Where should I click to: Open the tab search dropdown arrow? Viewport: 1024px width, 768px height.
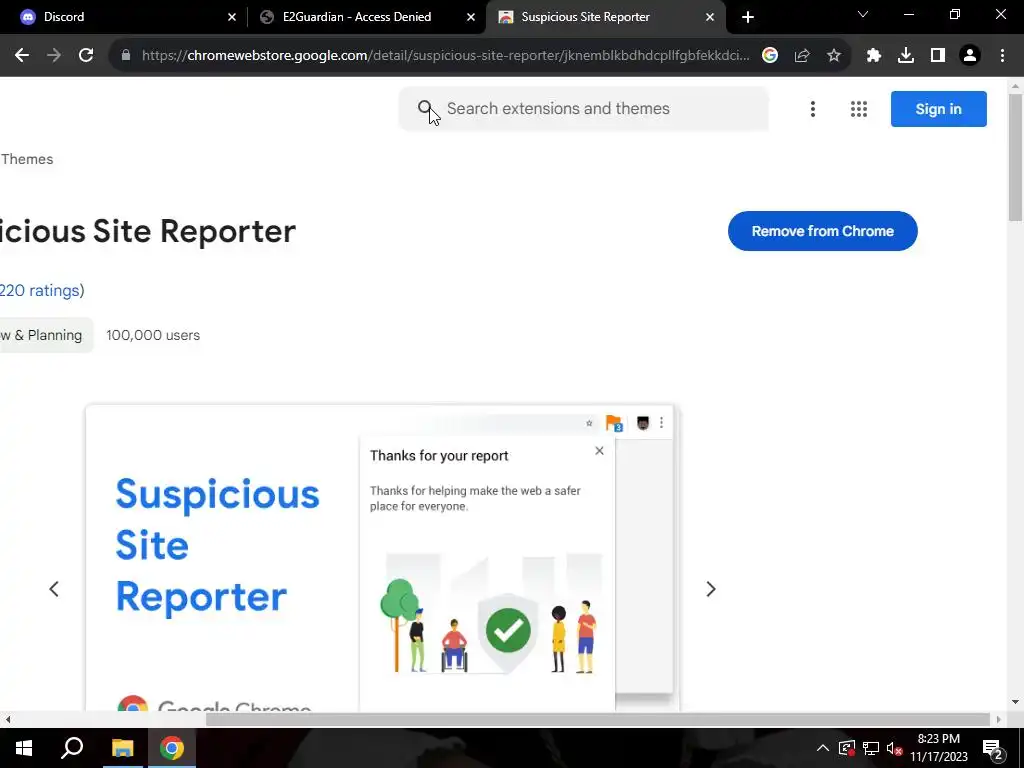[863, 14]
